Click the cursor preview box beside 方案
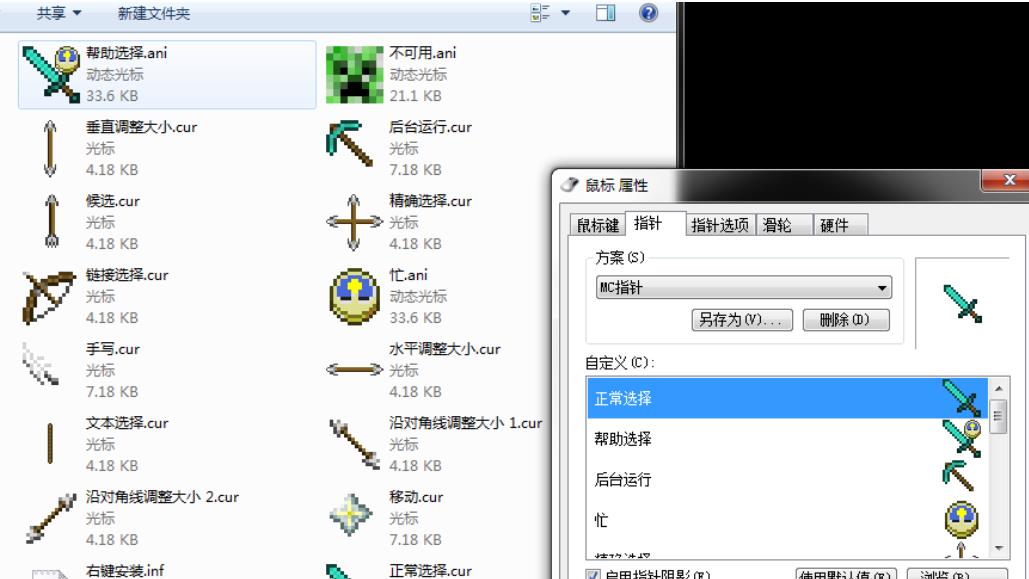The image size is (1029, 579). pyautogui.click(x=962, y=303)
